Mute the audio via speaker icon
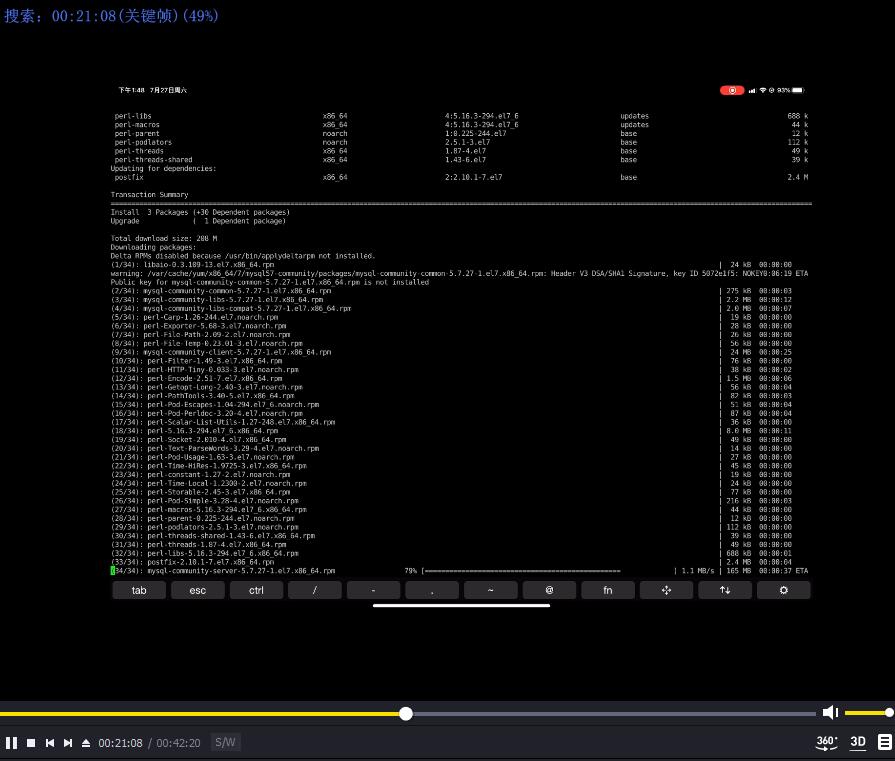 [830, 713]
